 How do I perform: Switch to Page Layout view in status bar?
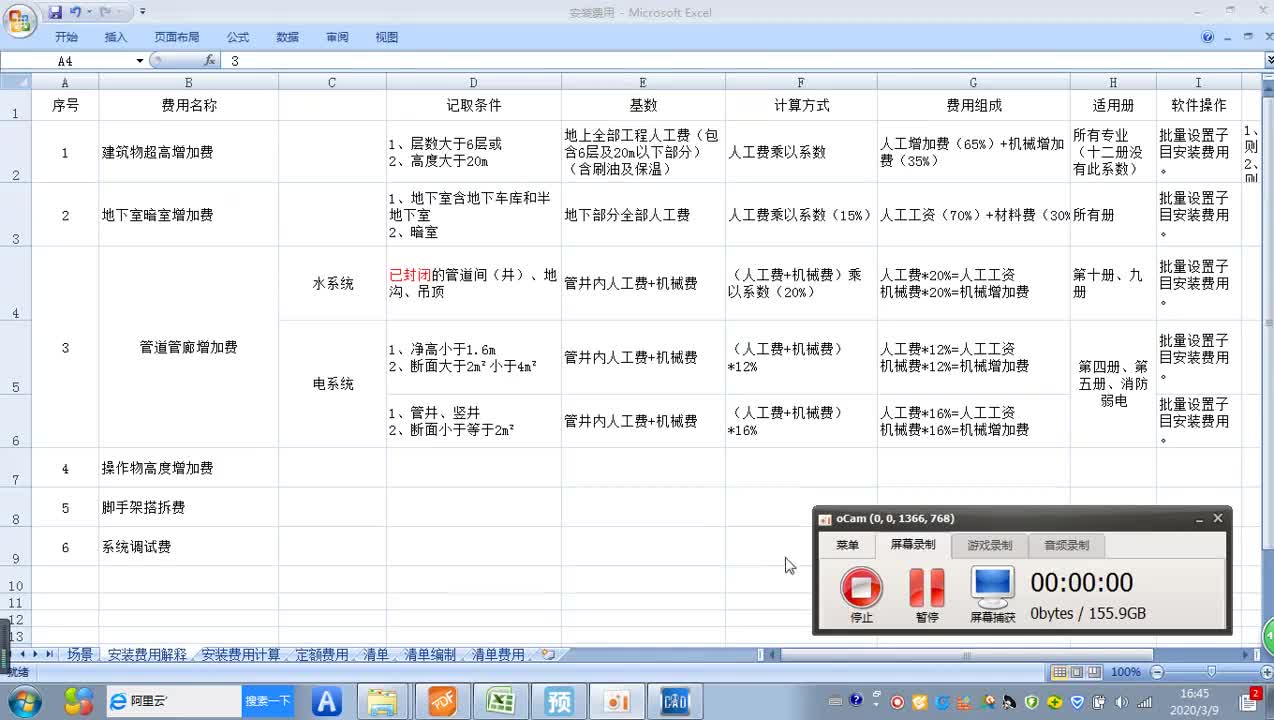click(x=1077, y=672)
